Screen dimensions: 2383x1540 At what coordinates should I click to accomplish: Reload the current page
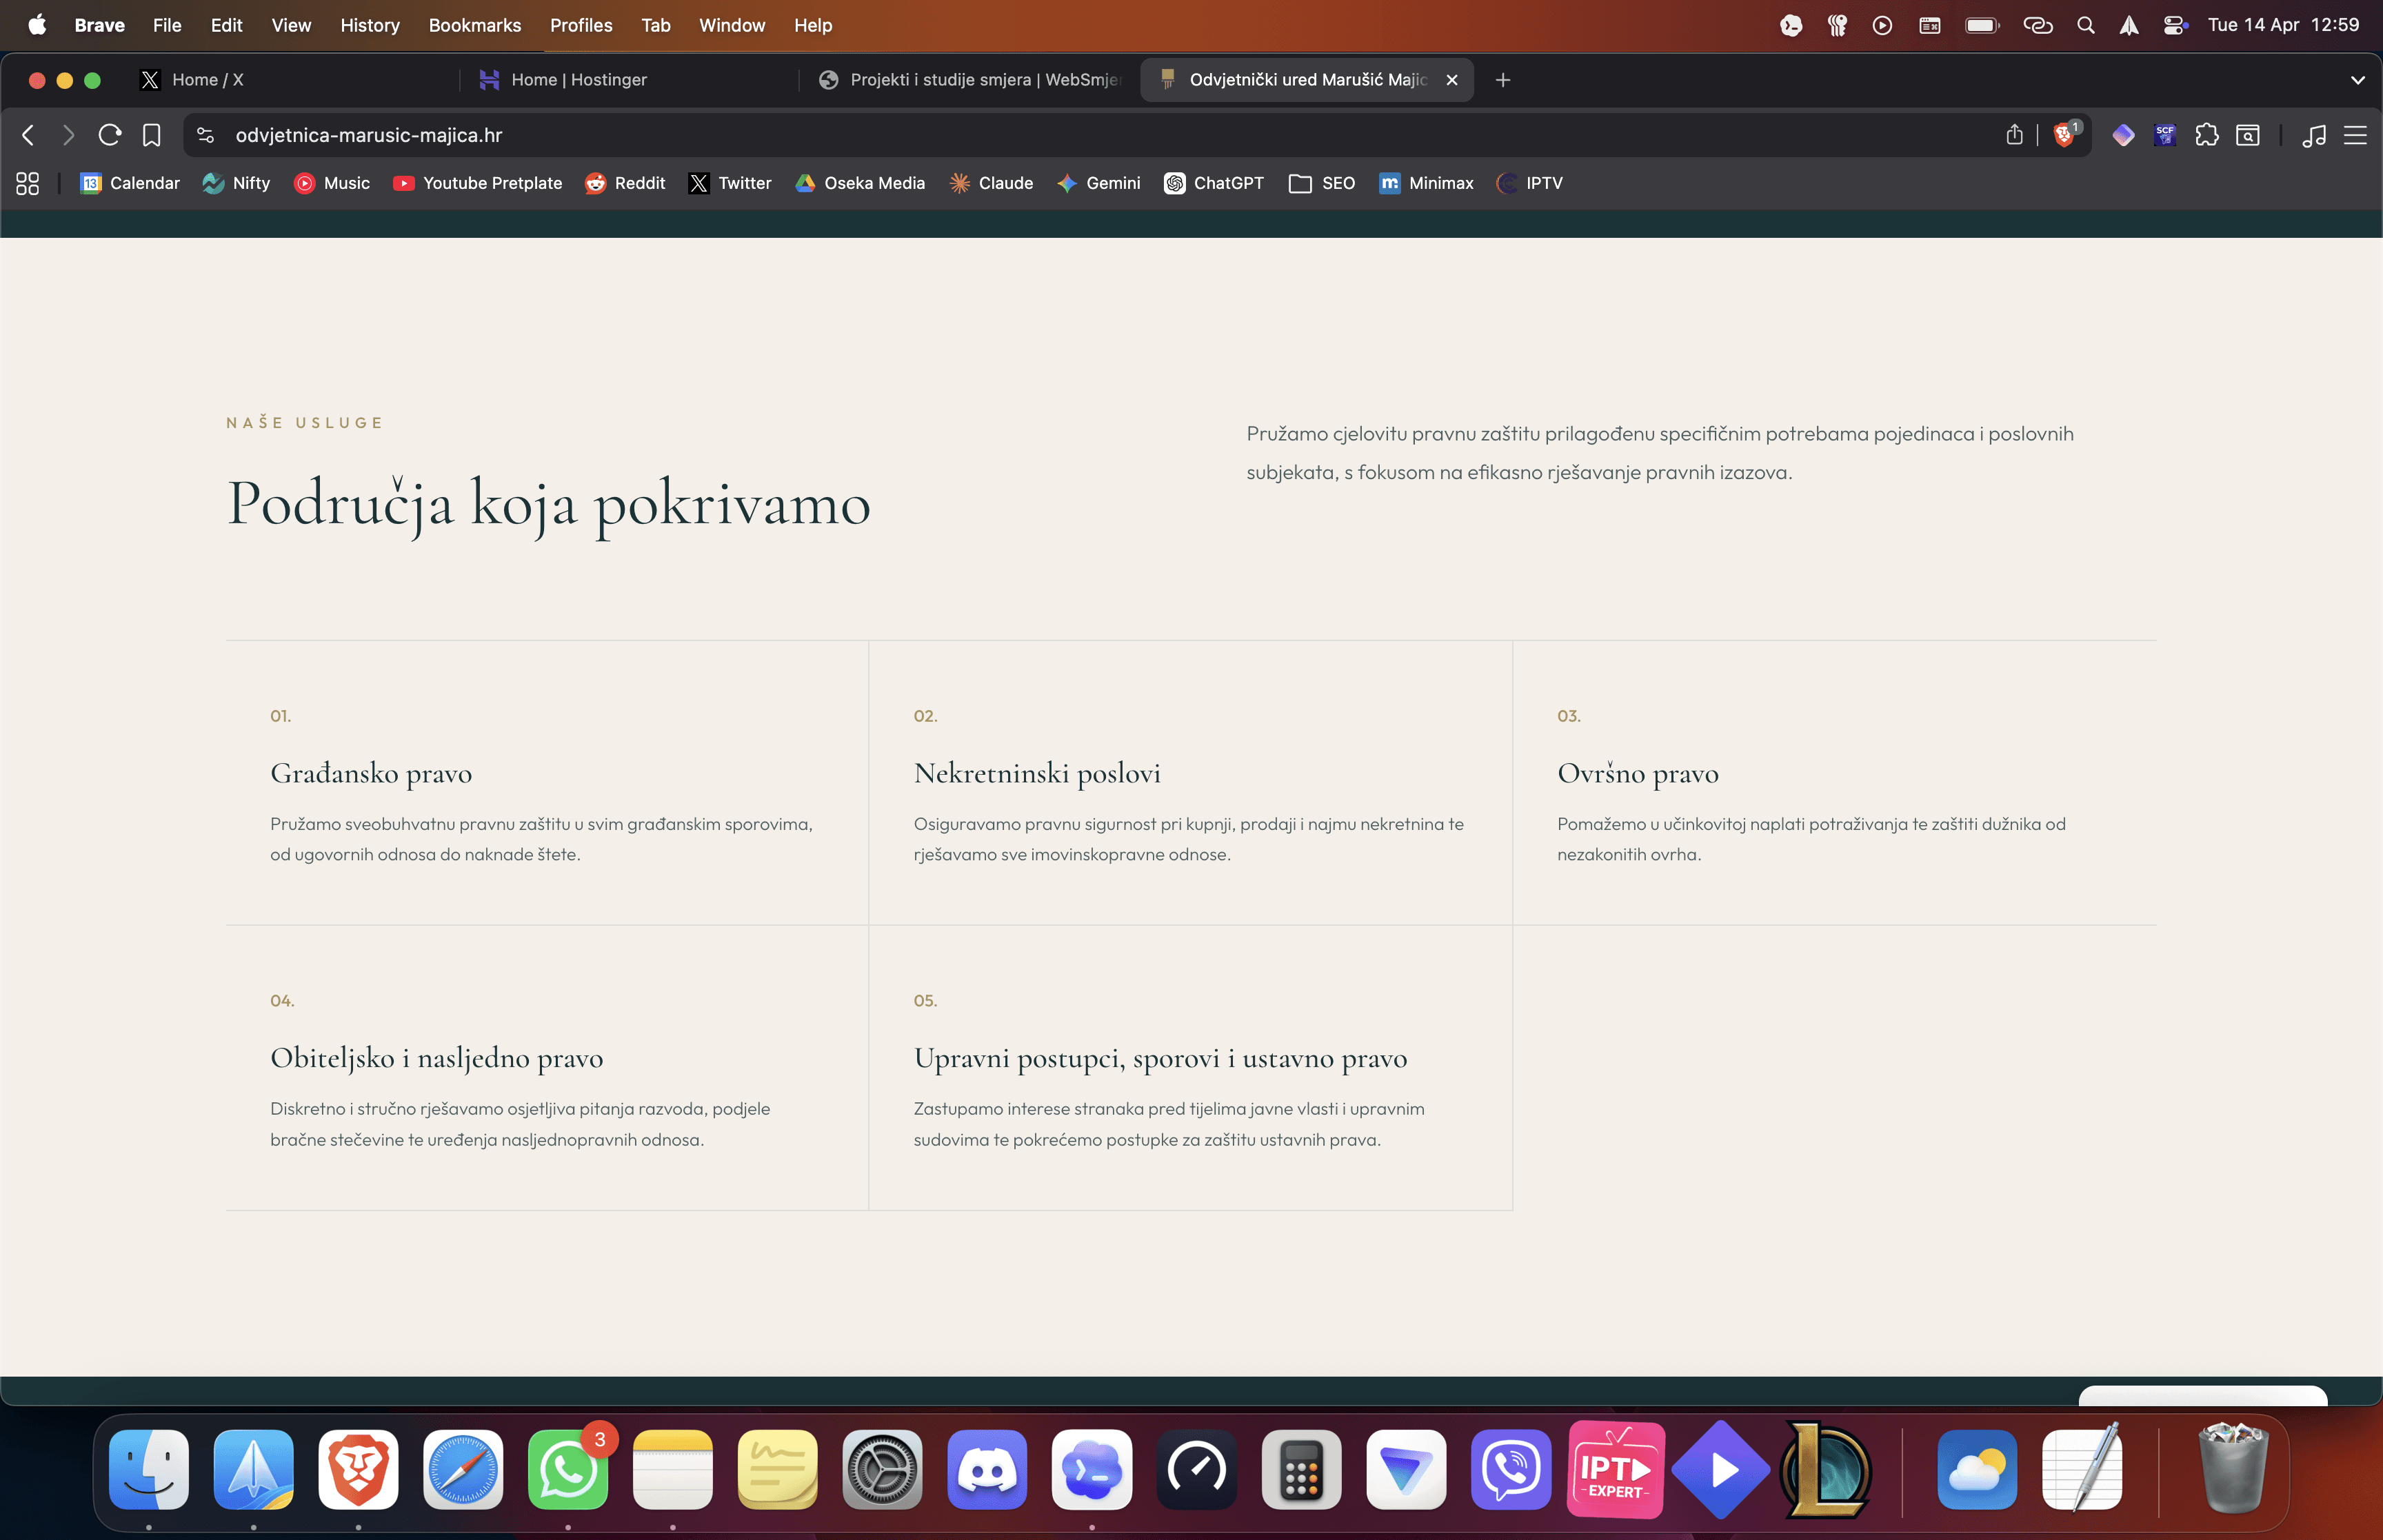[x=110, y=135]
